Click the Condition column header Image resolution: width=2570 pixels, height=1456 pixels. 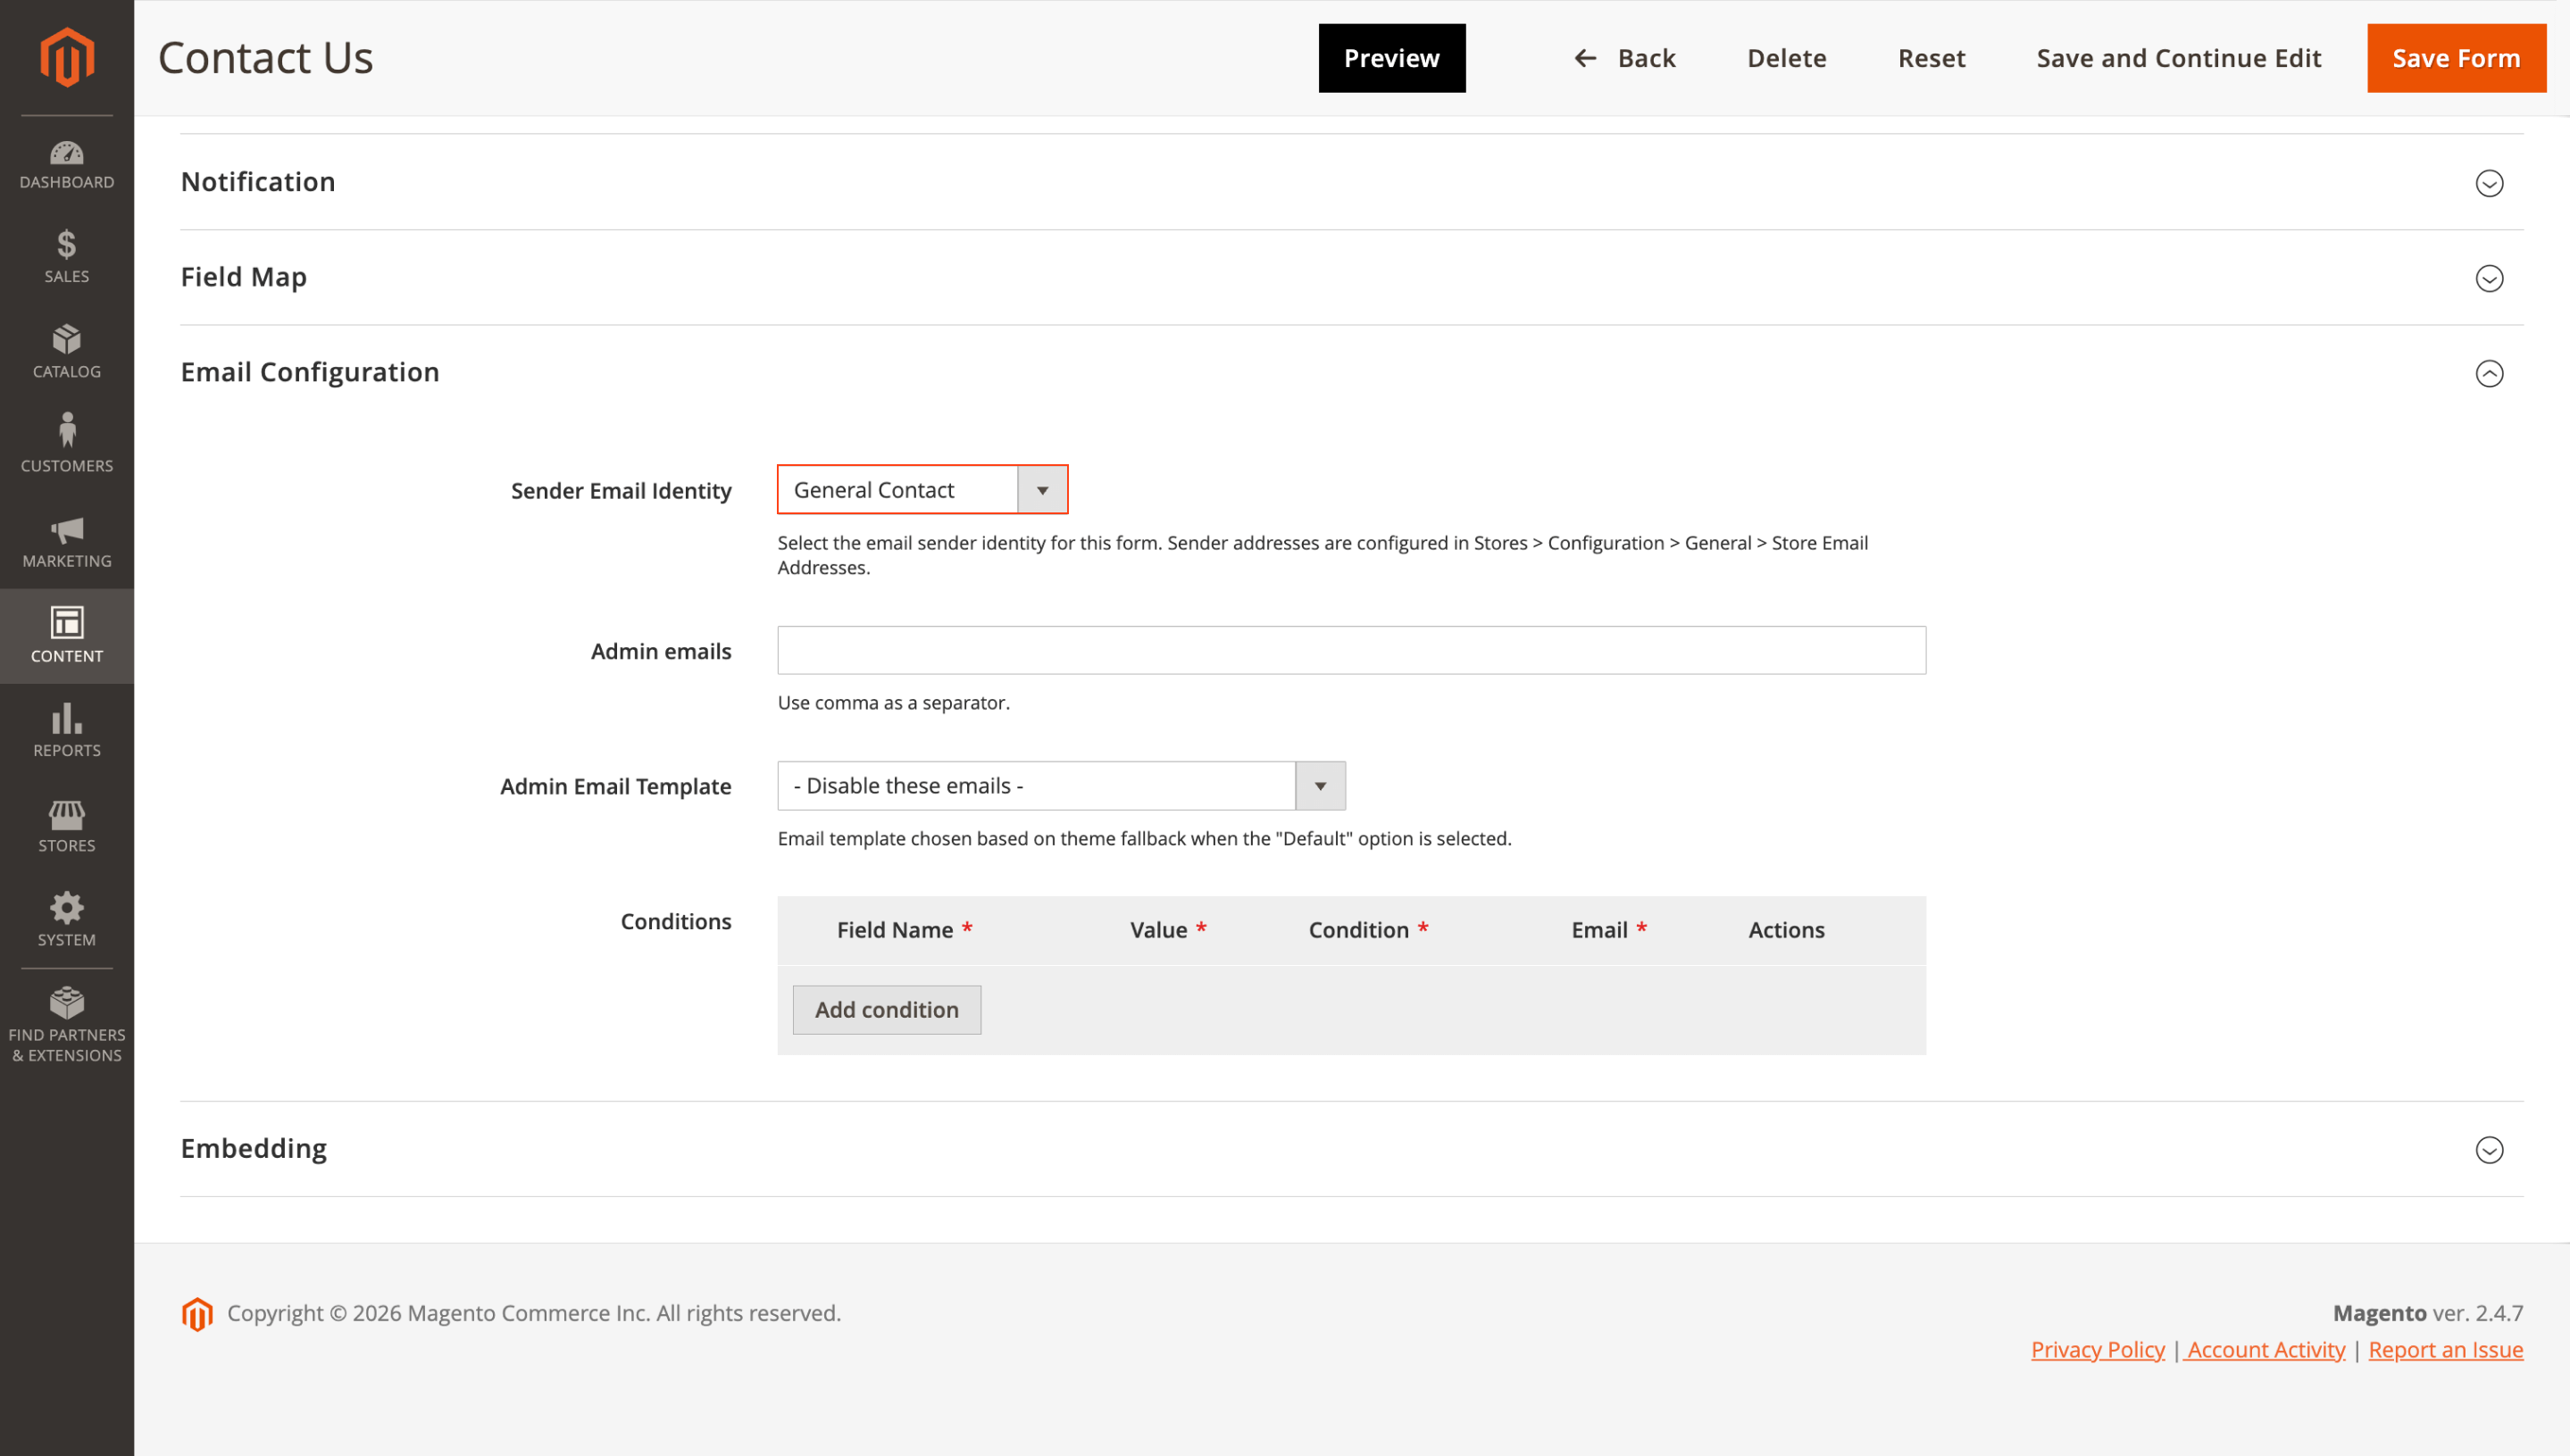(x=1368, y=930)
